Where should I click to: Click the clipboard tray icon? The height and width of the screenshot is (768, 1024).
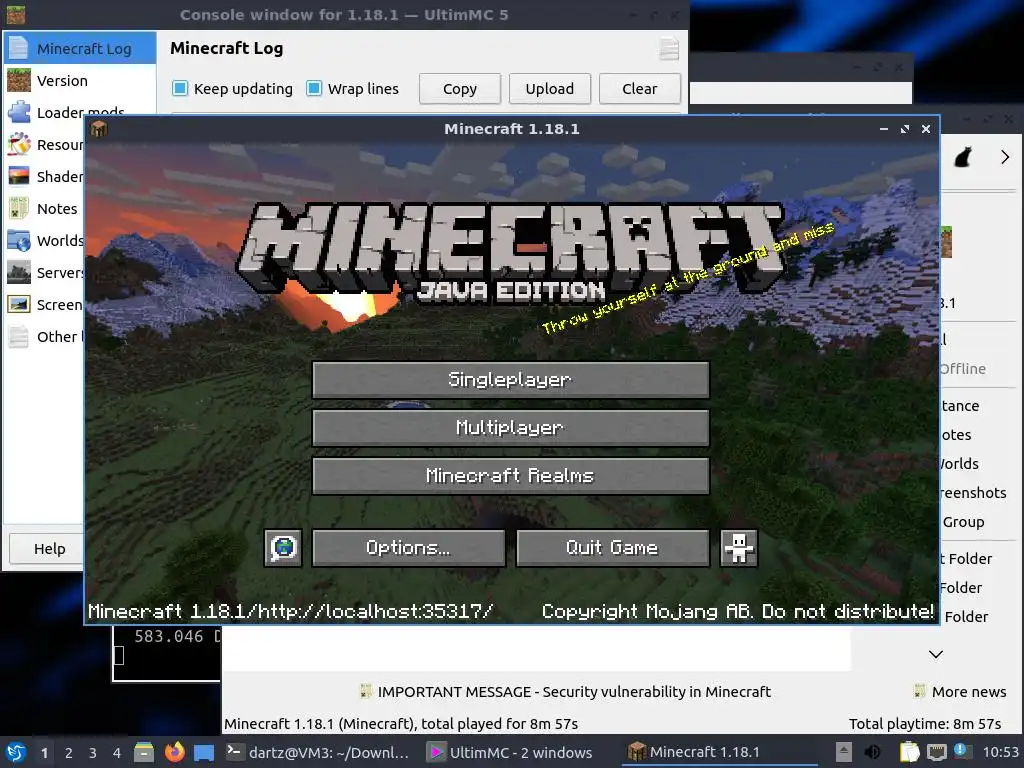[908, 752]
